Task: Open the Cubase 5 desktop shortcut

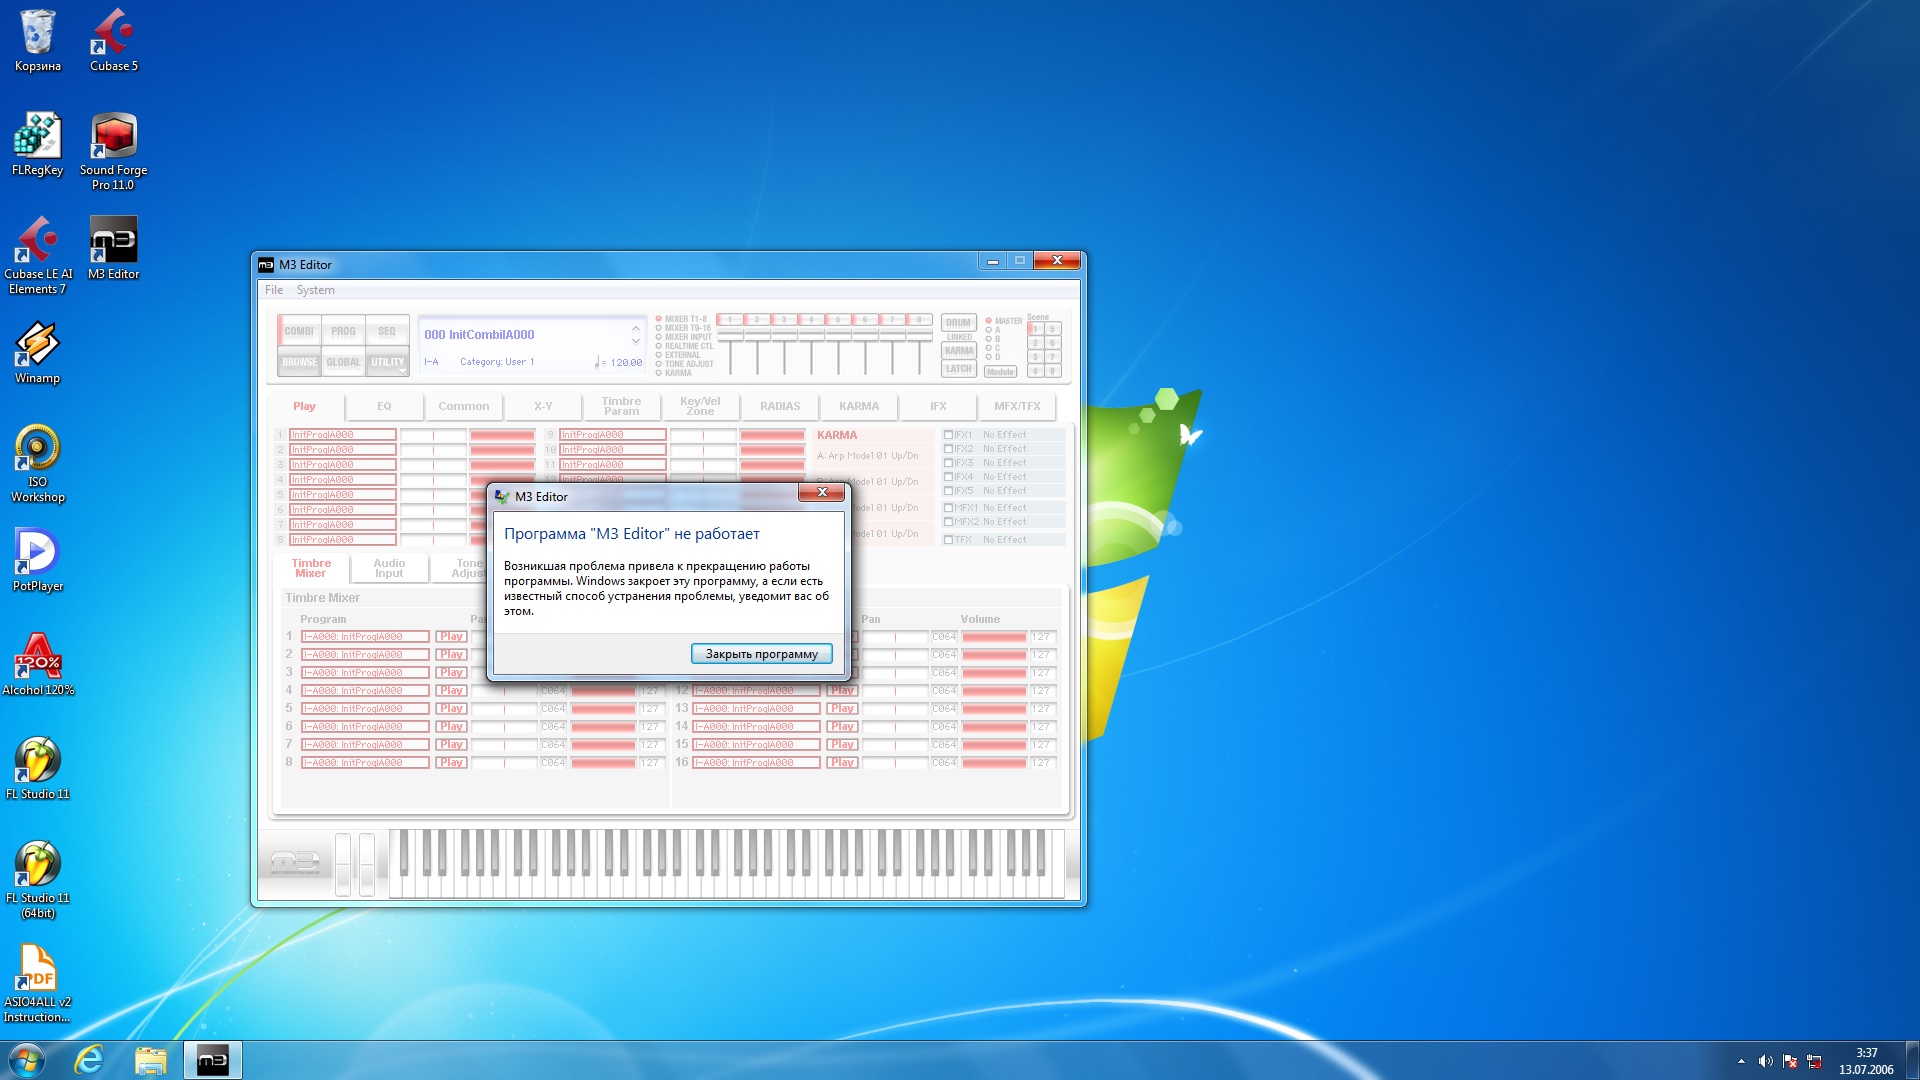Action: (113, 40)
